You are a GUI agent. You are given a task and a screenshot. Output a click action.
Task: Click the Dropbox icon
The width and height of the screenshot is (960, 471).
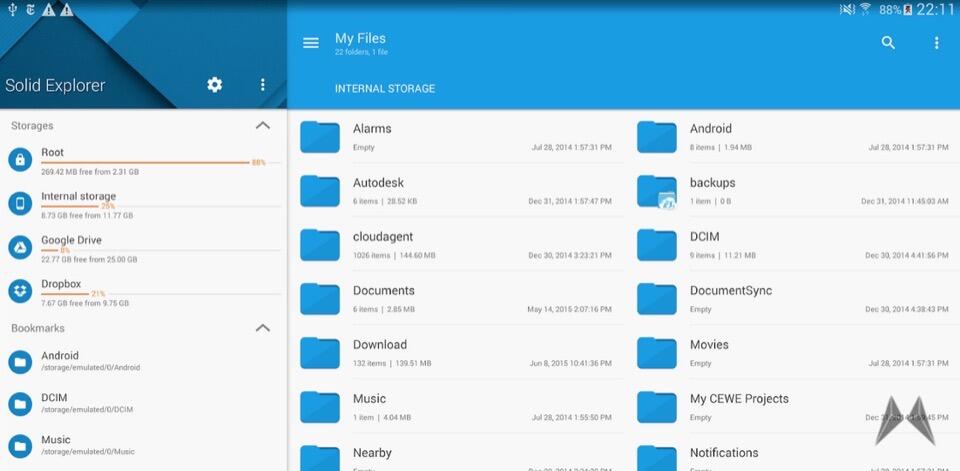pyautogui.click(x=20, y=291)
